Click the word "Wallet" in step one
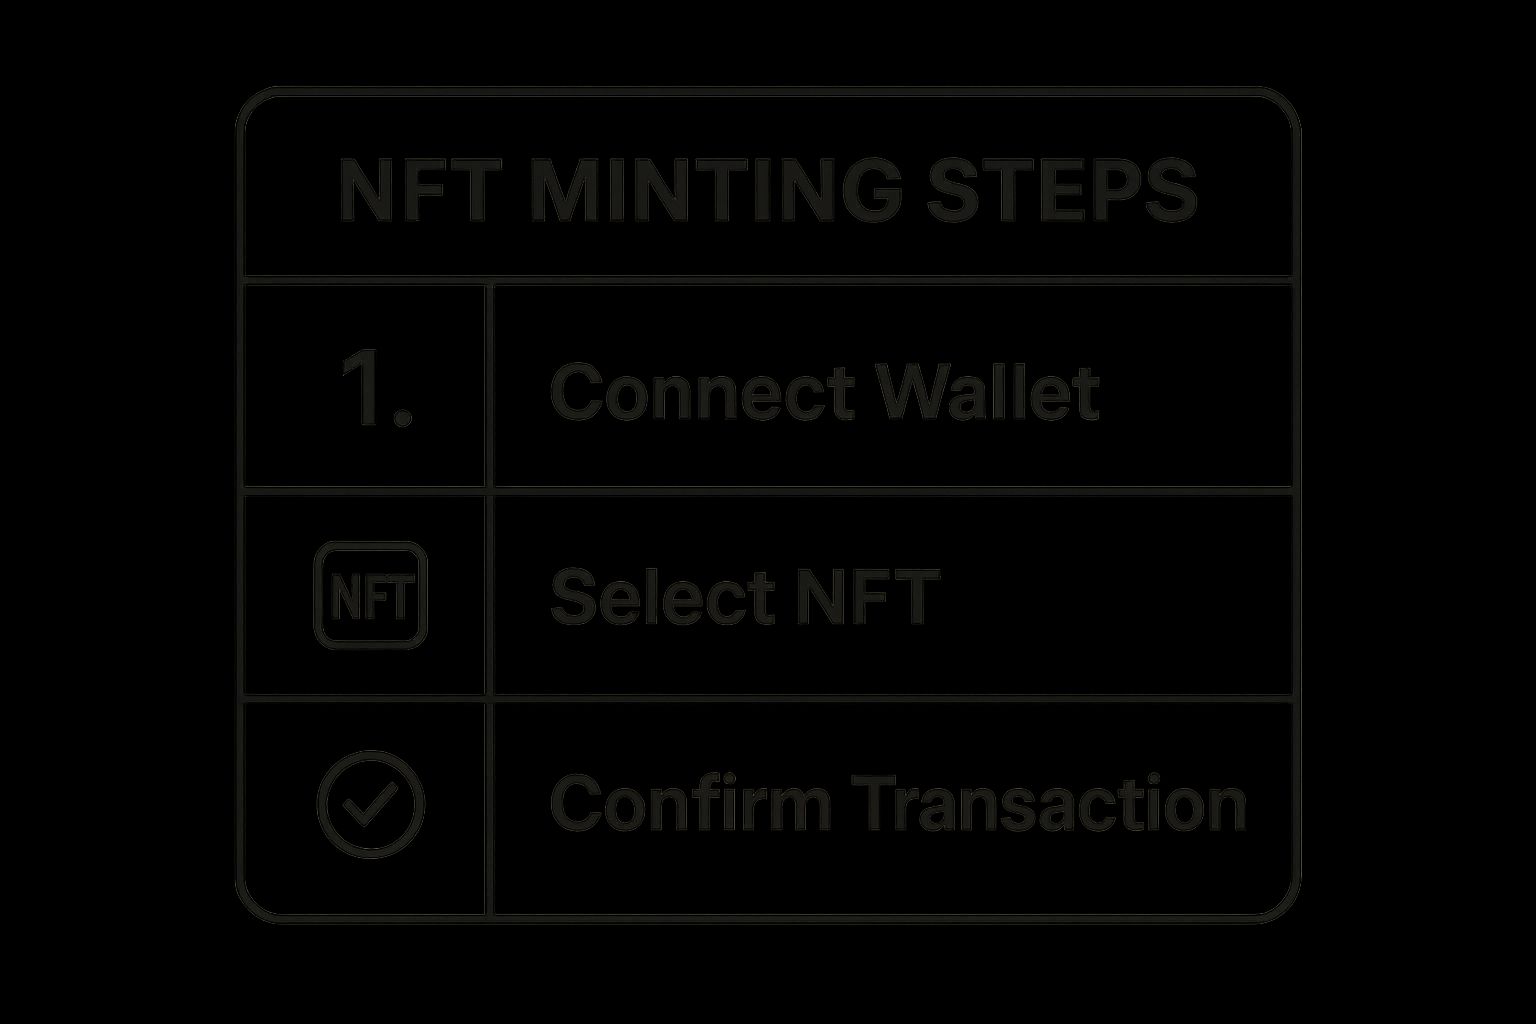Screen dimensions: 1536x1024 pos(988,390)
